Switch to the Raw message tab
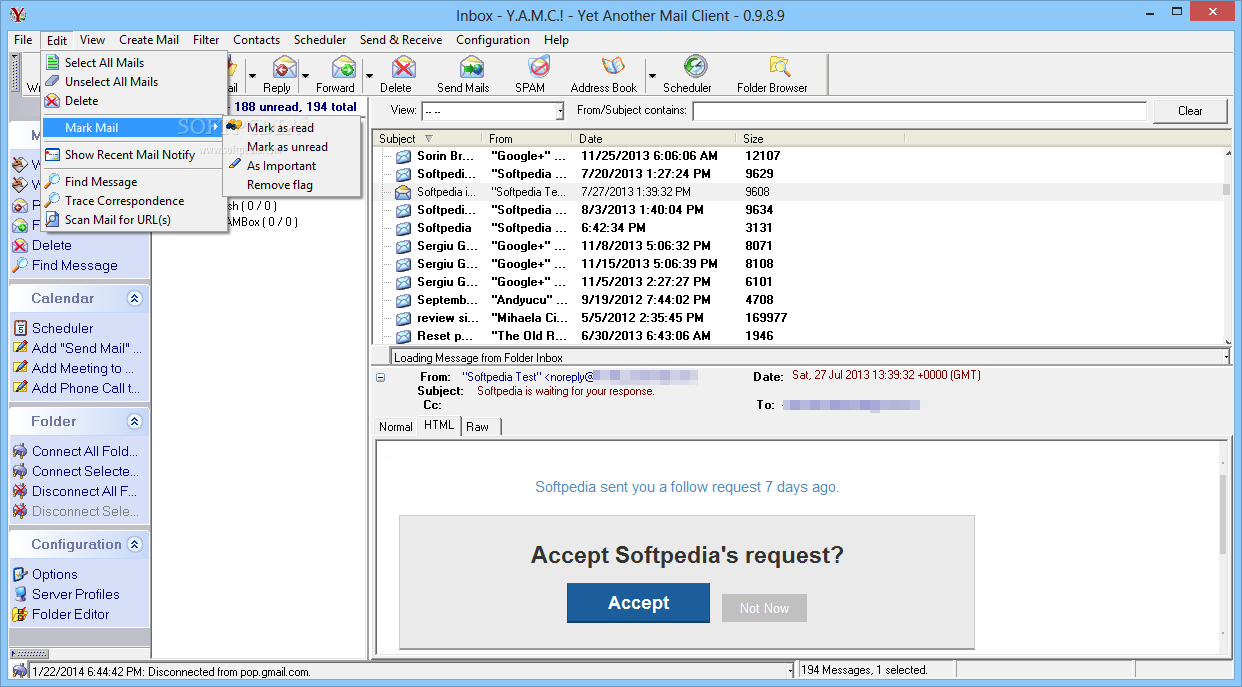This screenshot has width=1242, height=687. point(478,427)
